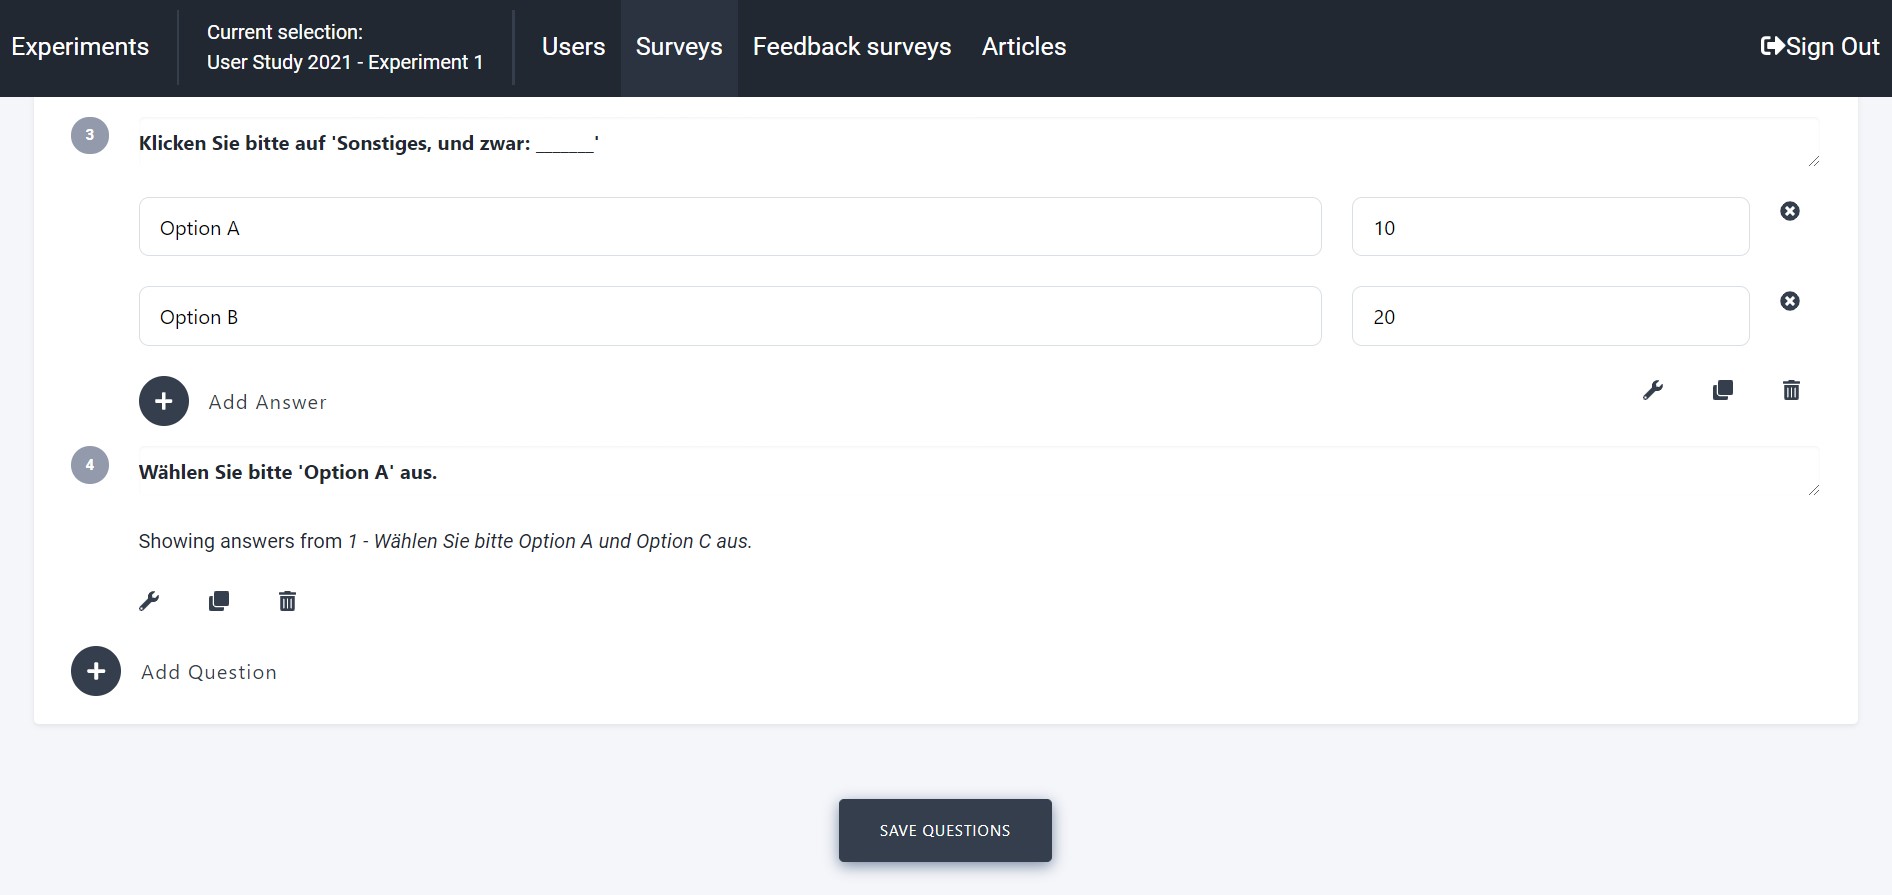
Task: Remove the Option A answer
Action: (1790, 211)
